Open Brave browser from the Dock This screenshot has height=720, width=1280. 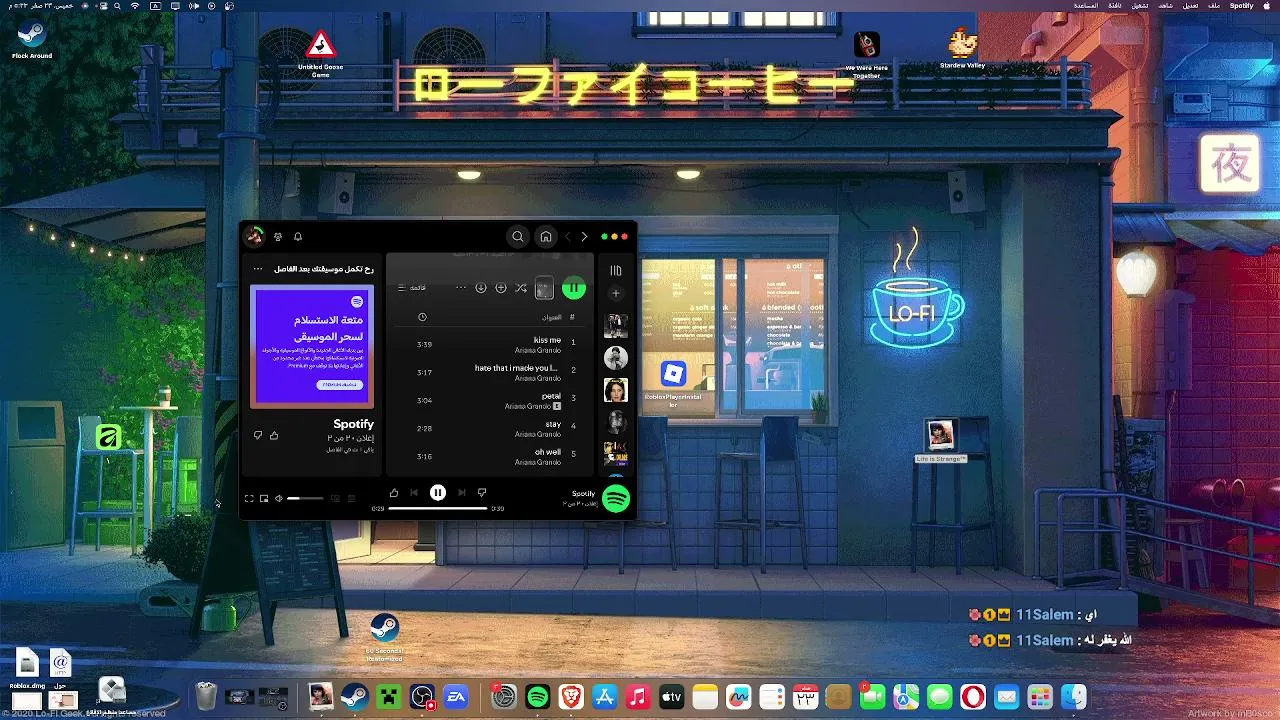coord(571,696)
